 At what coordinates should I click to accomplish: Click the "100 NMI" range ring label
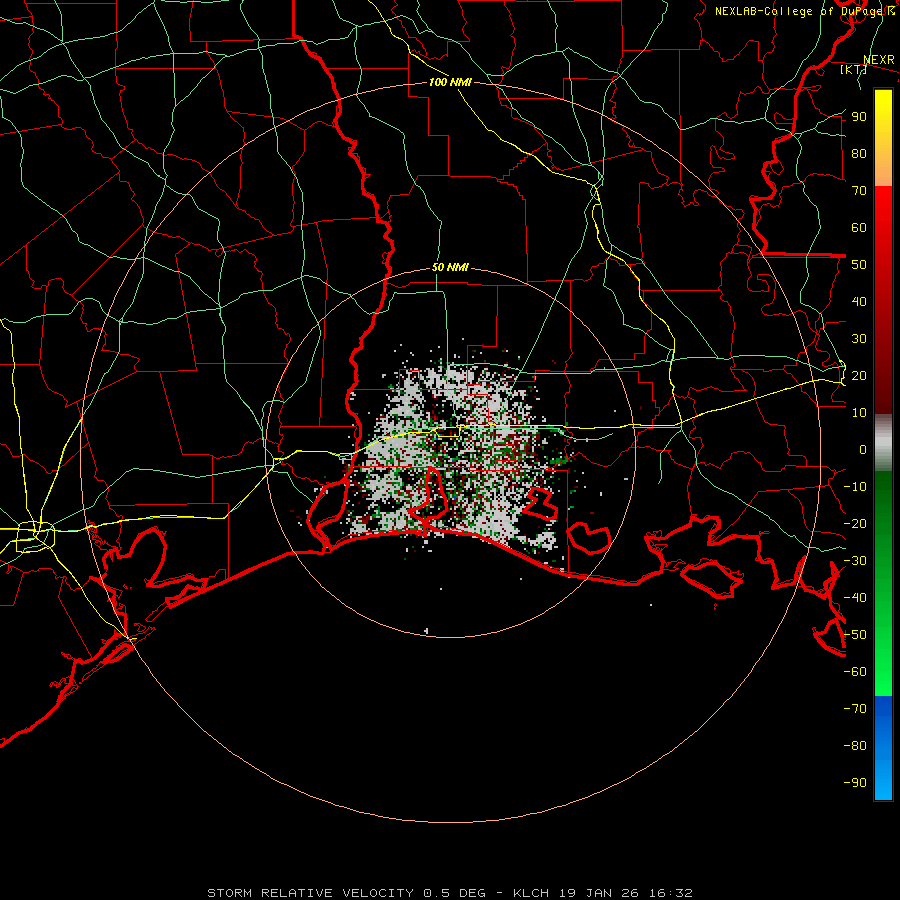click(x=450, y=82)
